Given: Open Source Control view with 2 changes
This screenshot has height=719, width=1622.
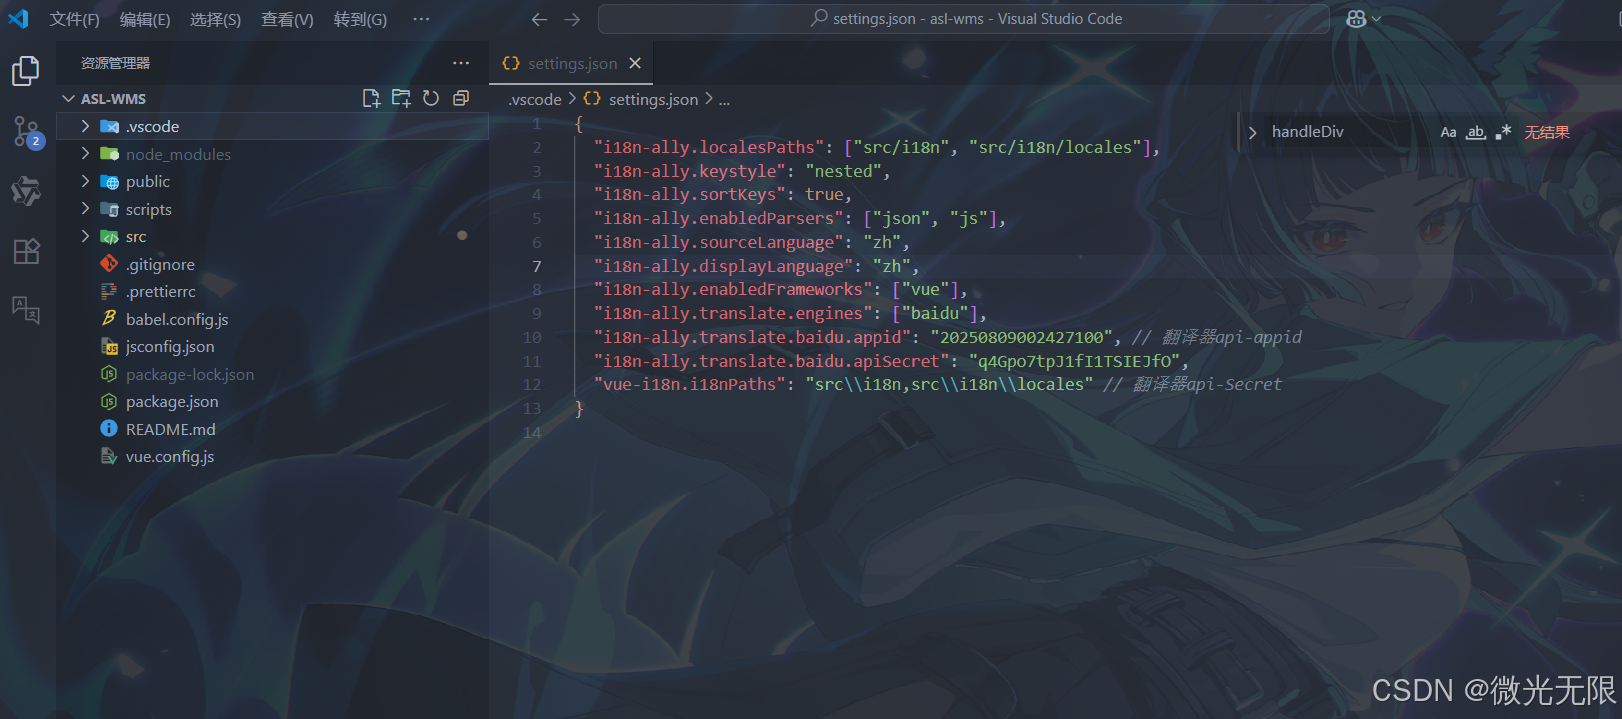Looking at the screenshot, I should [26, 131].
